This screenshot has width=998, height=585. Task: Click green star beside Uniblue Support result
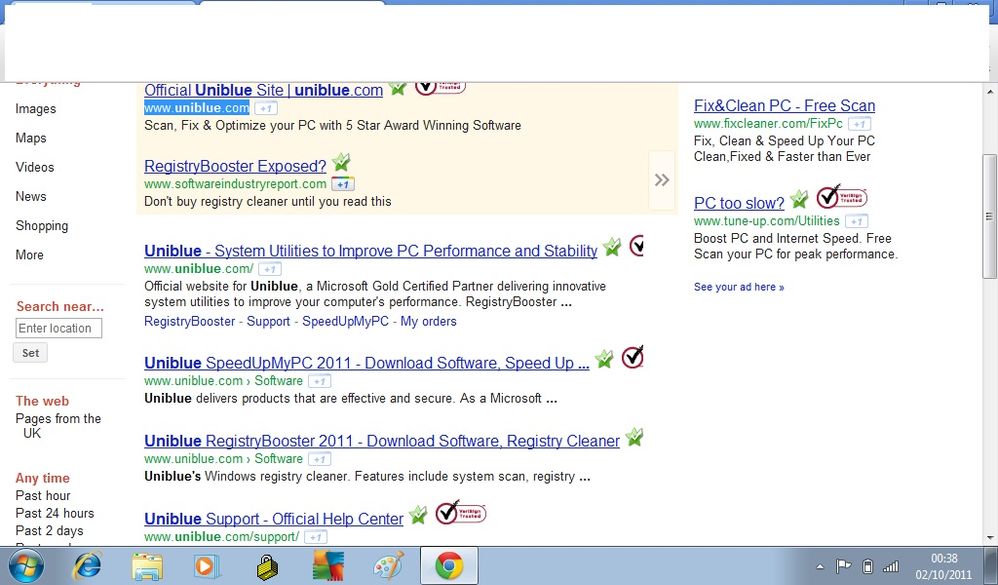[x=418, y=515]
